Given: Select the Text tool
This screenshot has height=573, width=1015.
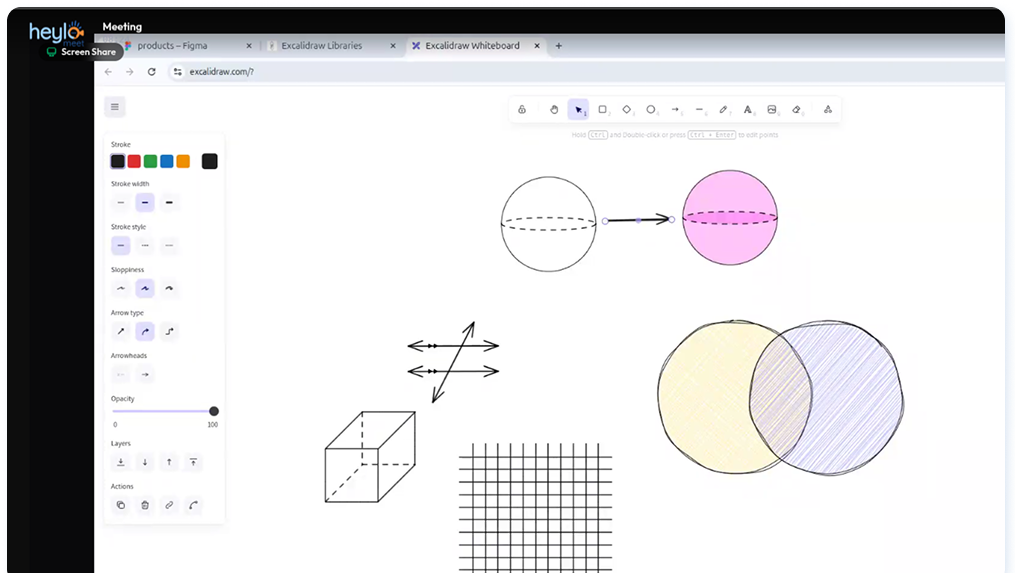Looking at the screenshot, I should tap(748, 109).
